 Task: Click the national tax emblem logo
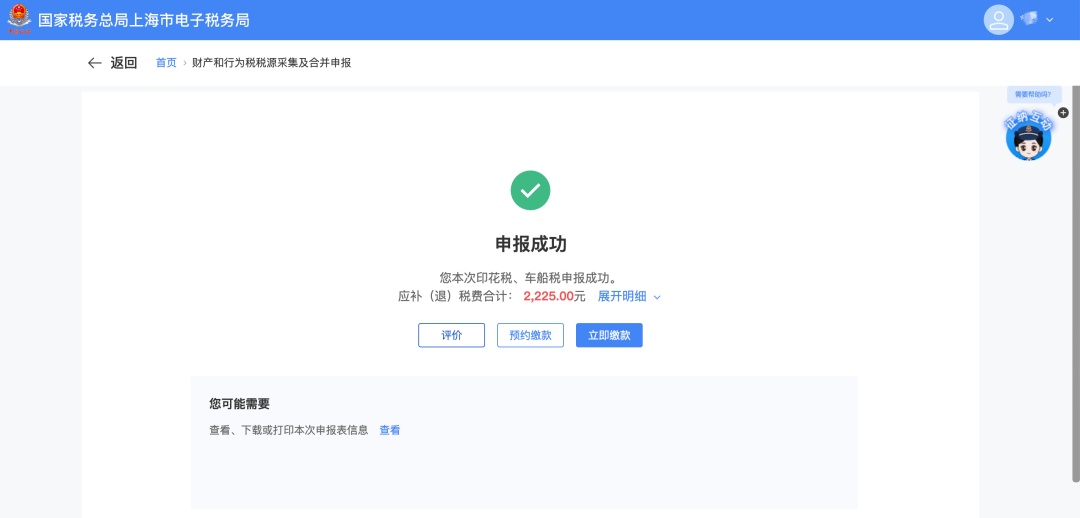pyautogui.click(x=19, y=19)
